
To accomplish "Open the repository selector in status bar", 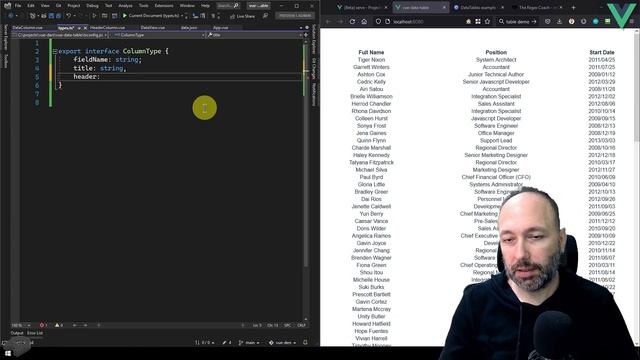I will pos(282,343).
